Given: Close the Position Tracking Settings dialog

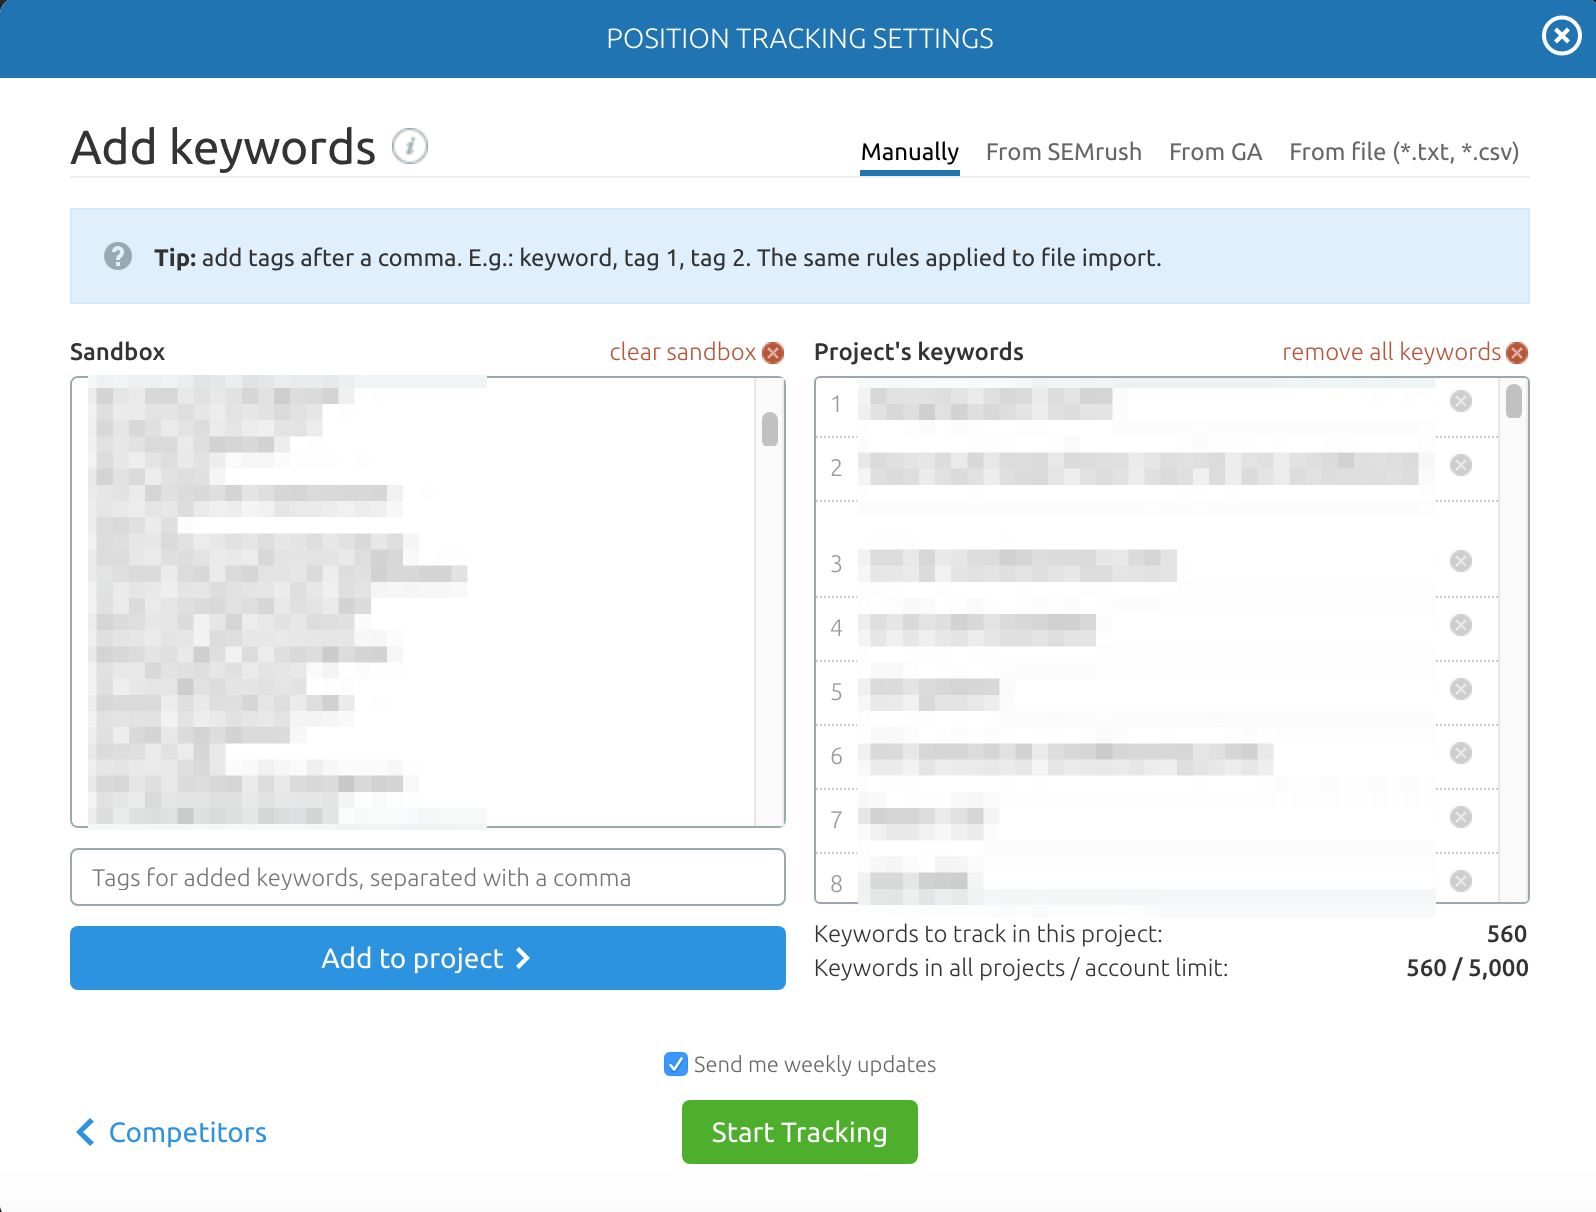Looking at the screenshot, I should click(1561, 37).
